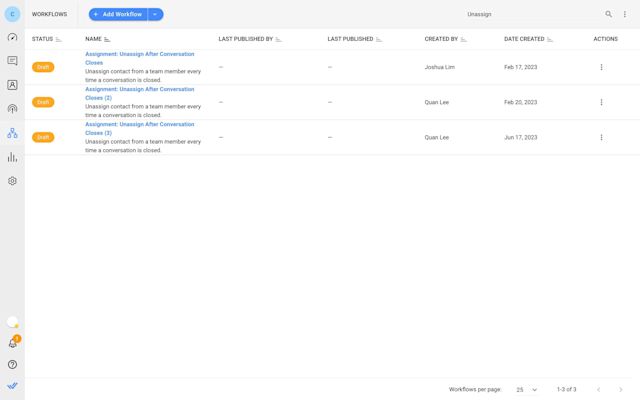Click the Draft badge of Feb 20 workflow
The height and width of the screenshot is (400, 640).
43,102
